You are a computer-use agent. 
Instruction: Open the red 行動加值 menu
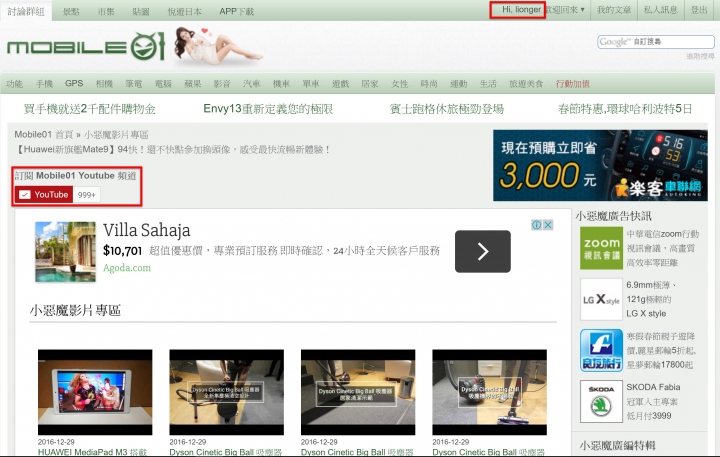coord(573,84)
